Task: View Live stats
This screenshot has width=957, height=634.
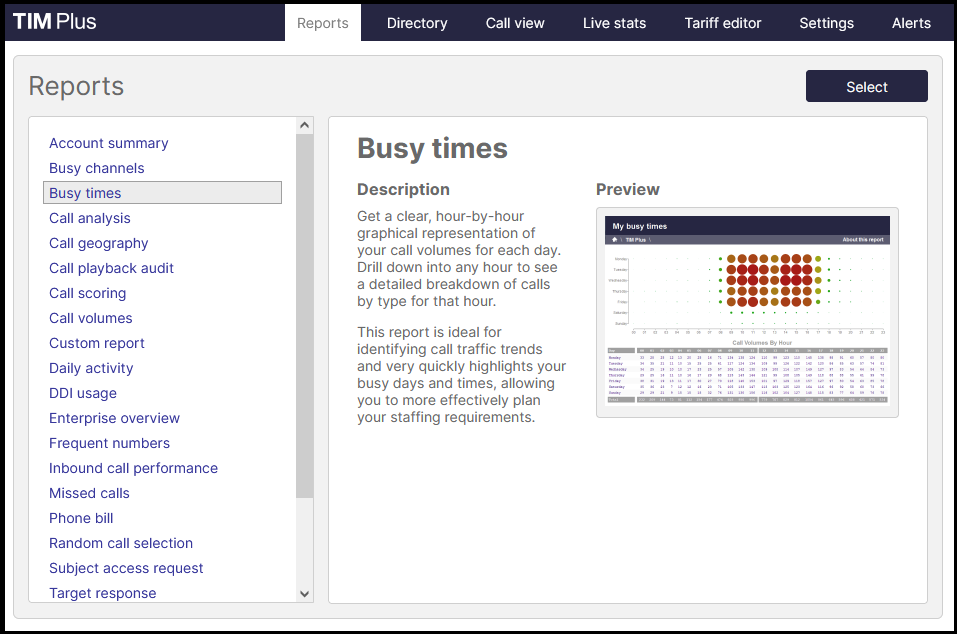Action: tap(614, 23)
